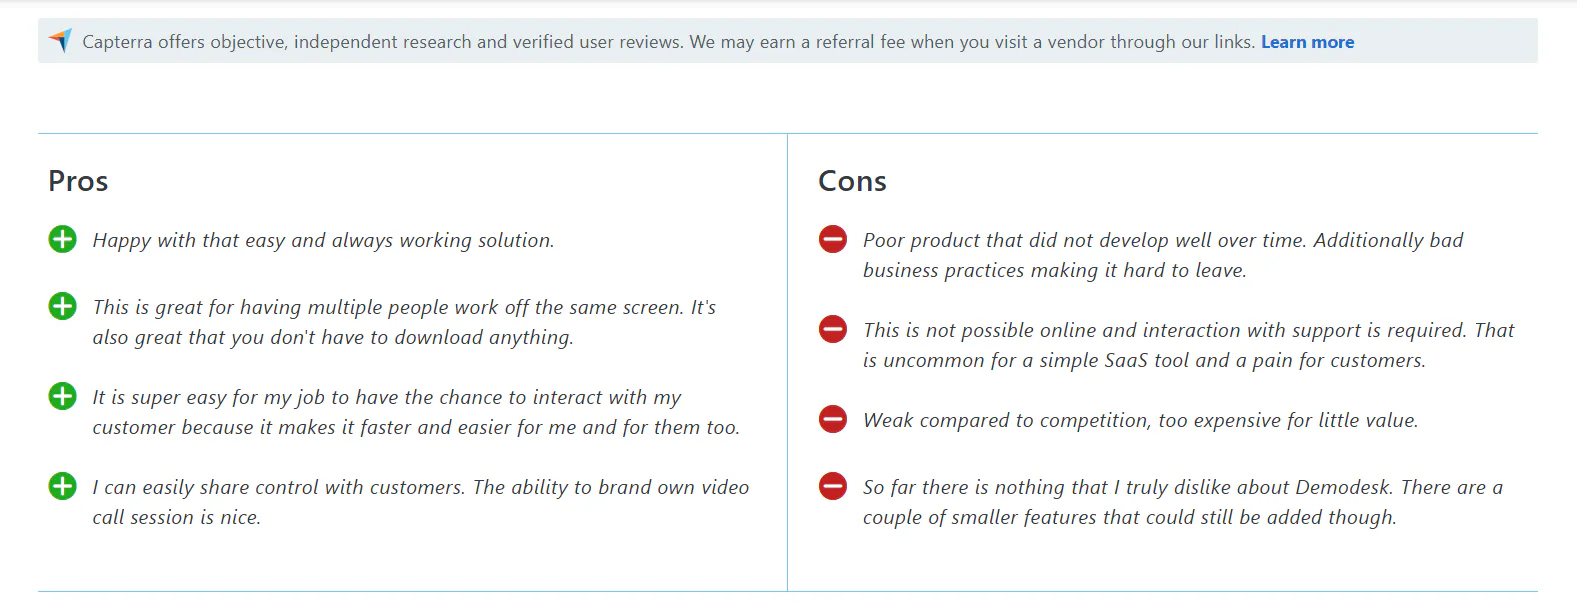
Task: Click the Capterra arrow logo icon
Action: [x=60, y=41]
